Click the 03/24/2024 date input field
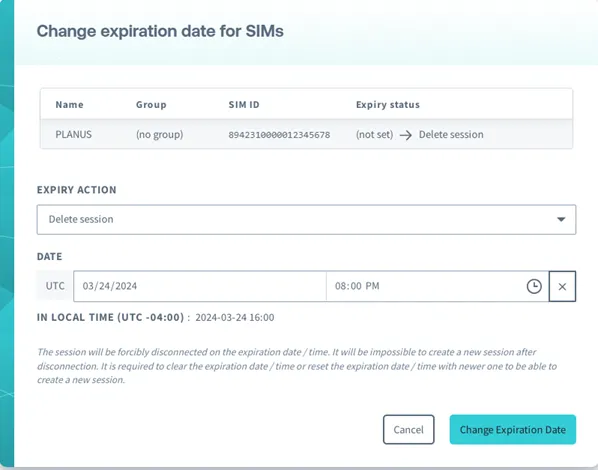598x470 pixels. tap(200, 286)
